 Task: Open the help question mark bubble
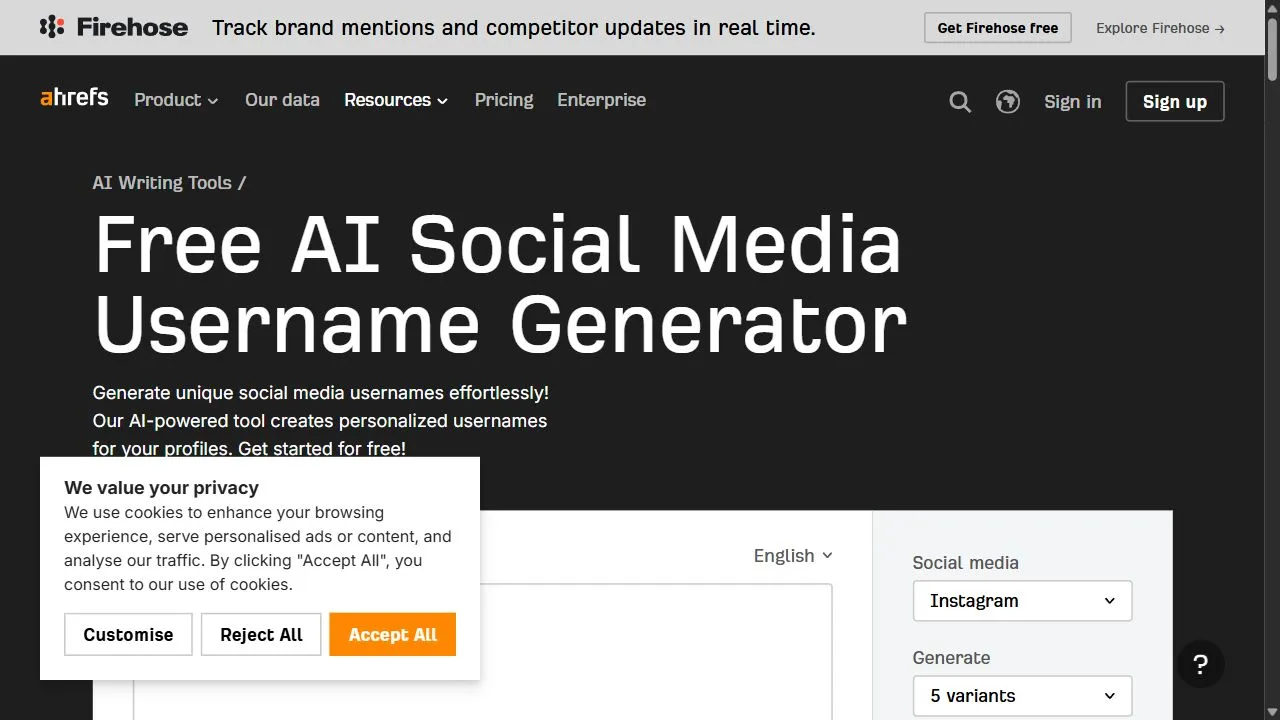[1201, 665]
